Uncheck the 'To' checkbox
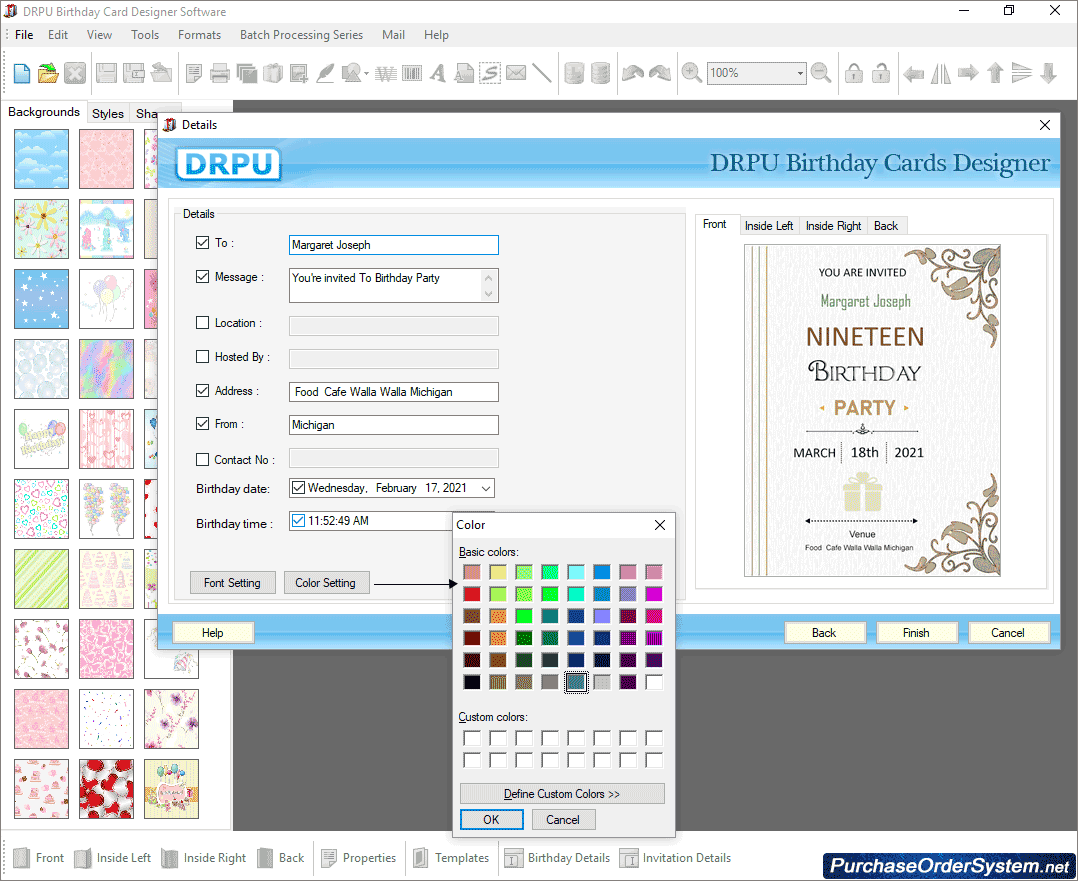Screen dimensions: 1078x881 tap(202, 243)
